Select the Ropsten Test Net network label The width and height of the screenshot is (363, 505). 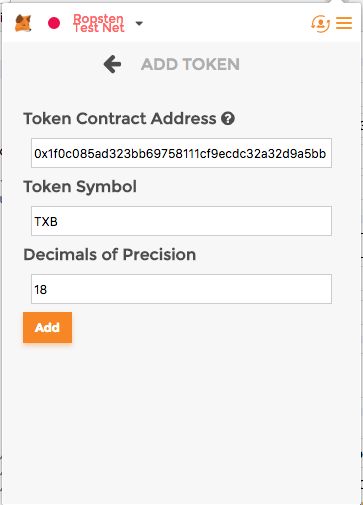(99, 23)
